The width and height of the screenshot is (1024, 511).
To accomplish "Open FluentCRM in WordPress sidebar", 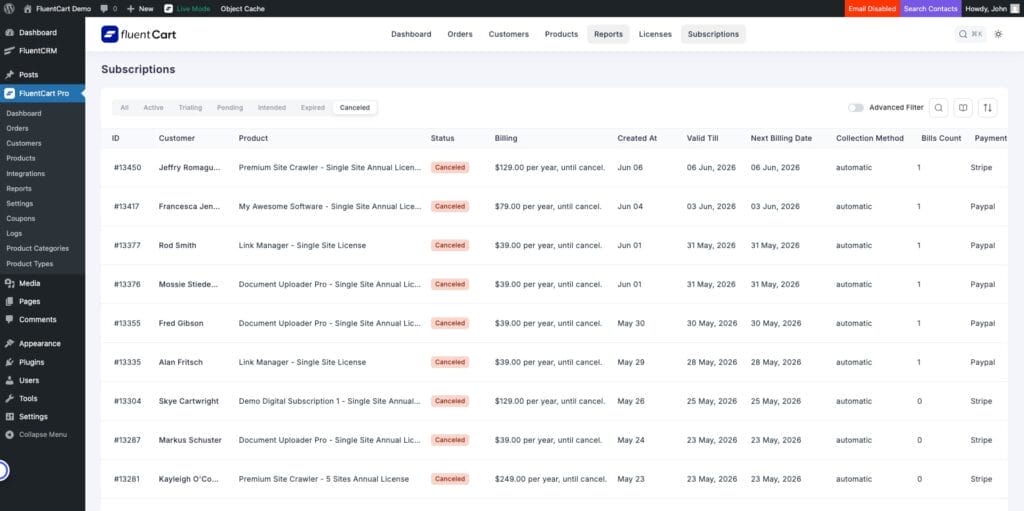I will point(42,50).
